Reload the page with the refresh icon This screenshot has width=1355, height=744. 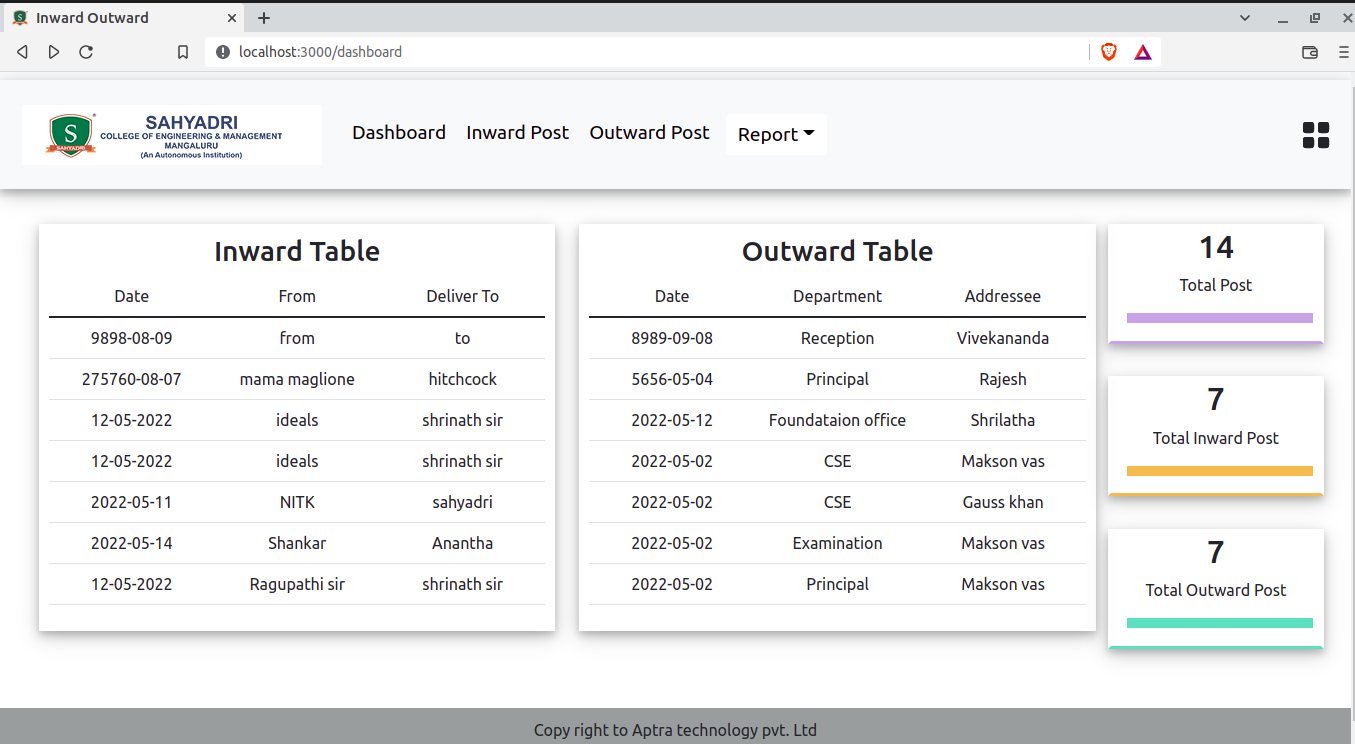[86, 52]
